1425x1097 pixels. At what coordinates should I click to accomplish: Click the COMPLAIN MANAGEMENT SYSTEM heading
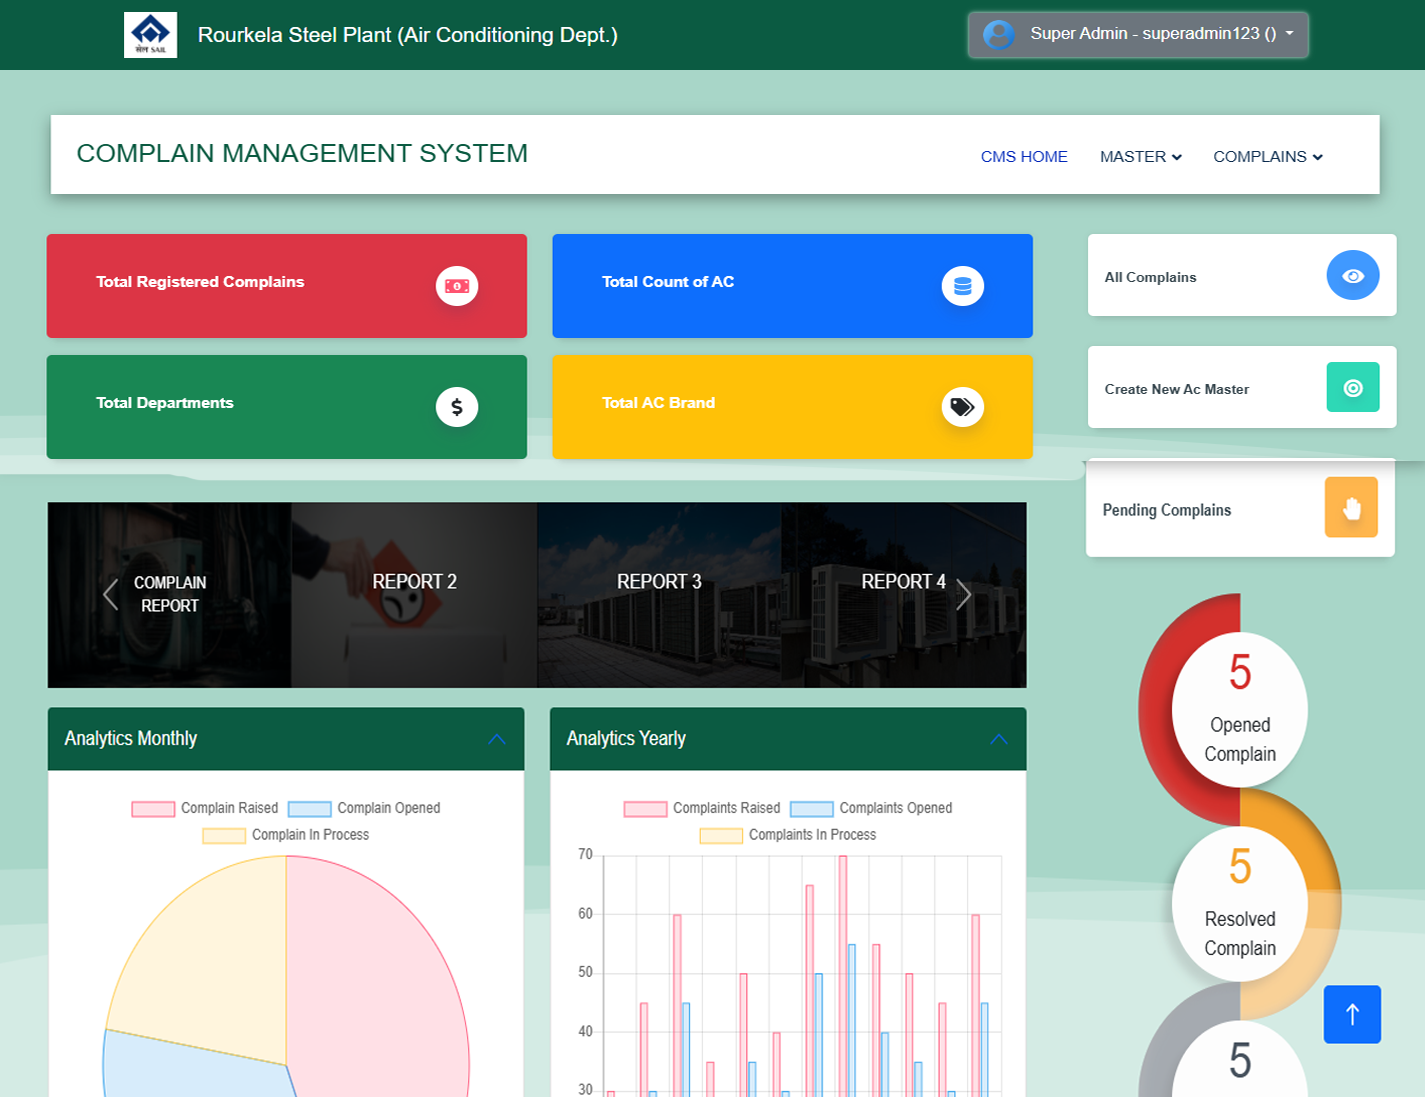pyautogui.click(x=302, y=153)
